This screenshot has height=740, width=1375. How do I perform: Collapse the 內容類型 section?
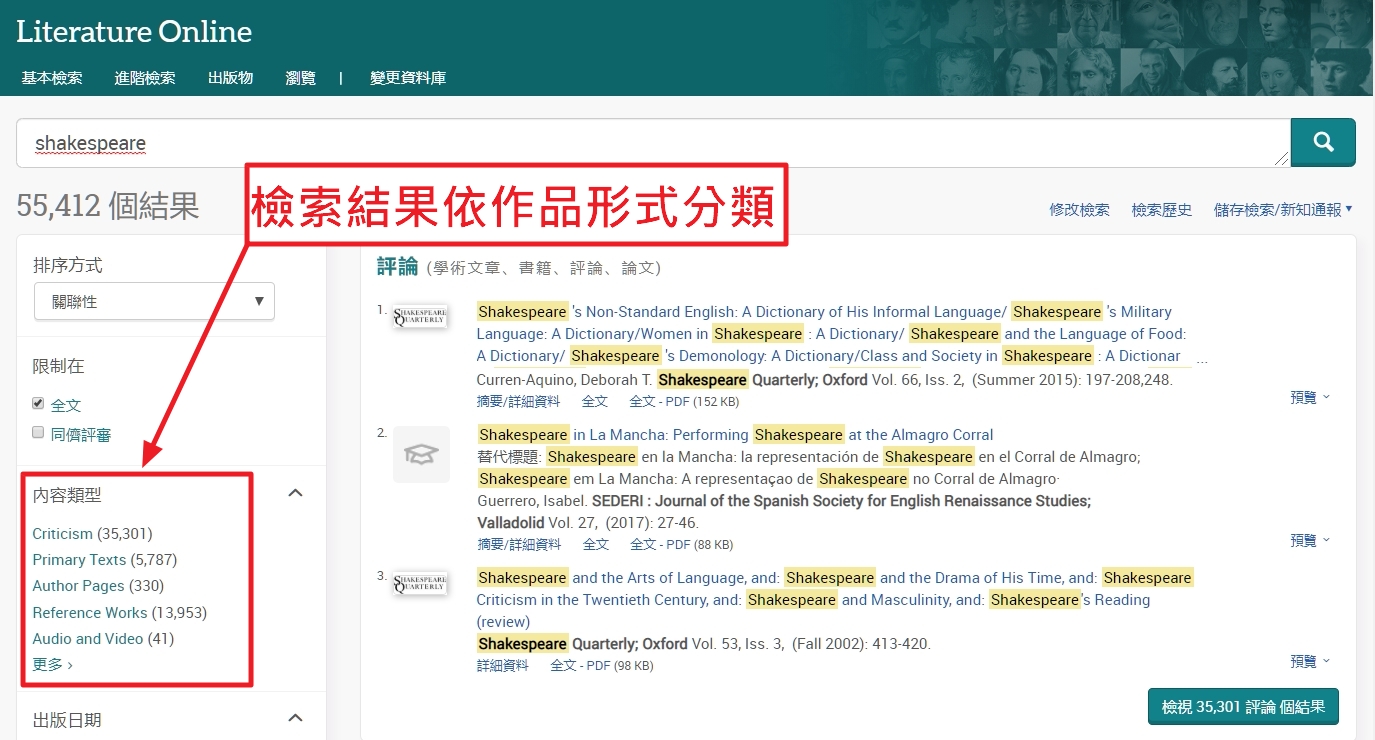click(x=295, y=492)
